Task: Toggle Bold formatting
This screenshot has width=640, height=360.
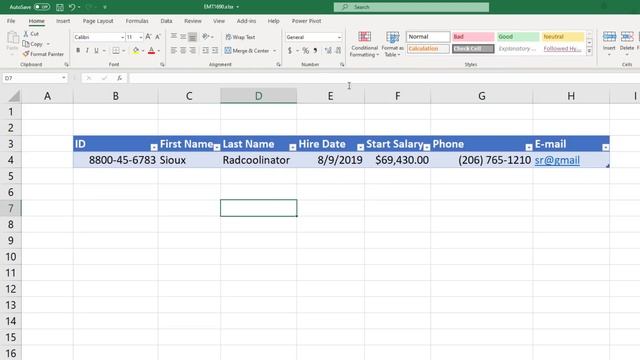Action: (x=78, y=51)
